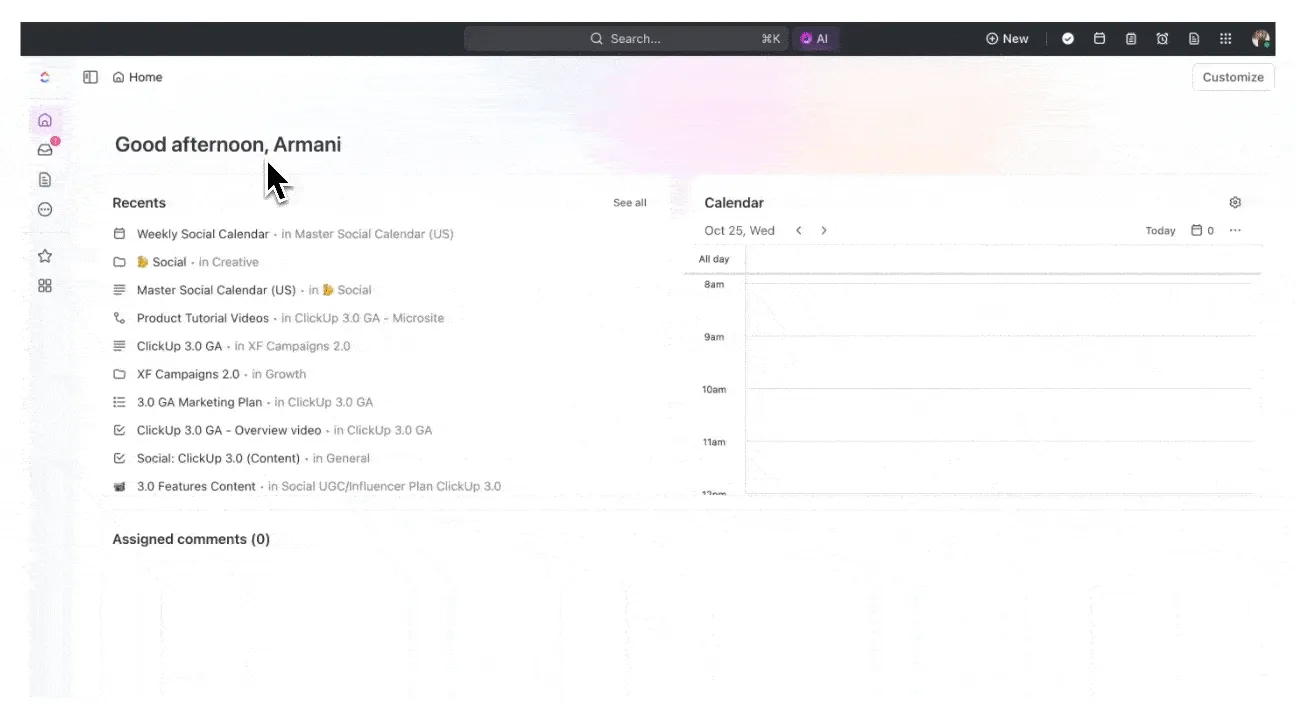Open Weekly Social Calendar recent item
The width and height of the screenshot is (1296, 720).
click(x=203, y=234)
